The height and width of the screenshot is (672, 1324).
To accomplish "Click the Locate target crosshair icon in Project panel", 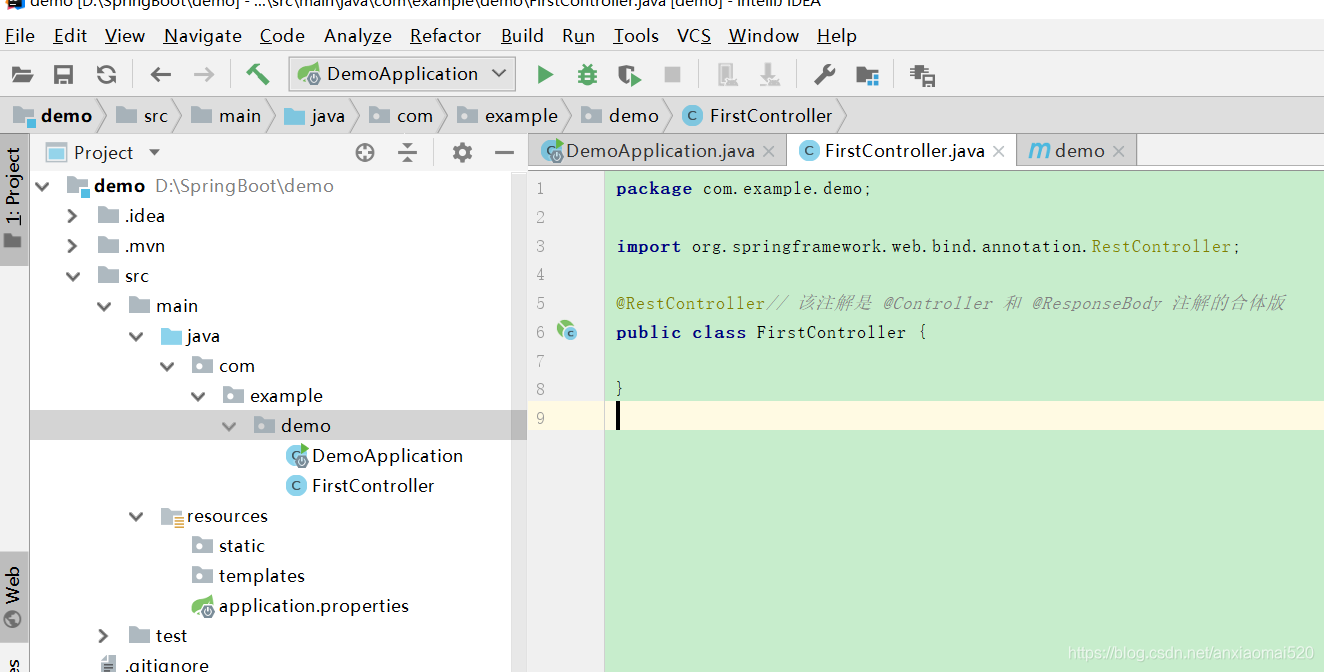I will [x=365, y=152].
